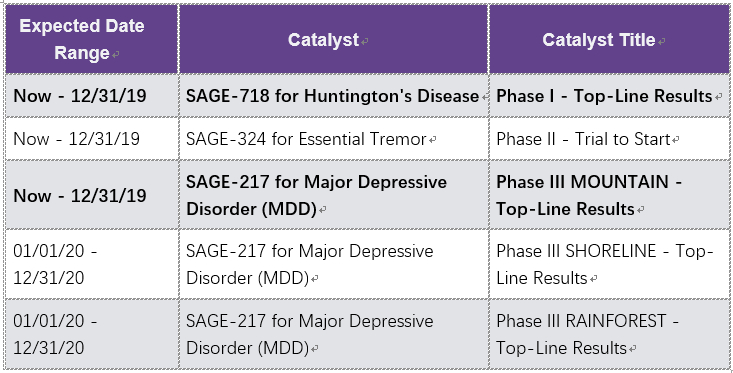
Task: Select the Phase III MOUNTAIN results cell
Action: pos(609,195)
